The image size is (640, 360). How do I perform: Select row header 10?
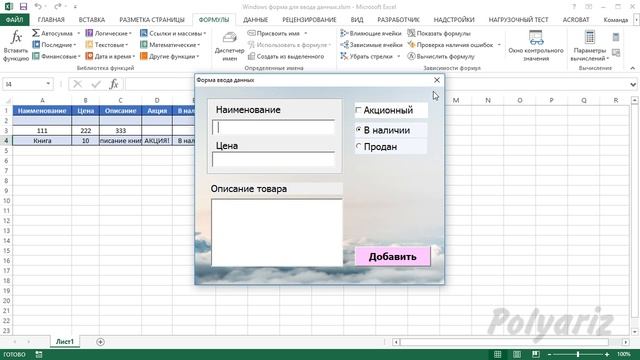point(6,200)
